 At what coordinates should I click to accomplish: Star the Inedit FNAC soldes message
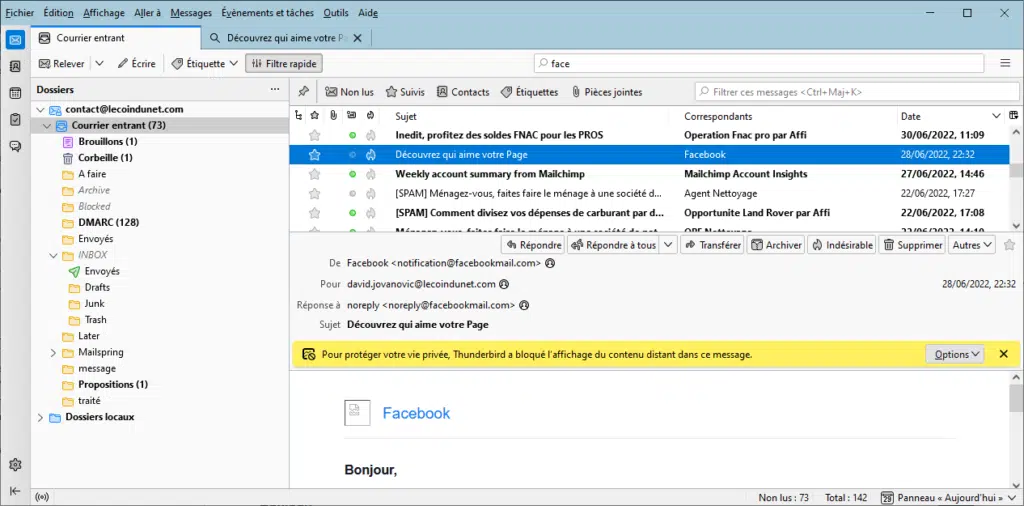pos(315,135)
